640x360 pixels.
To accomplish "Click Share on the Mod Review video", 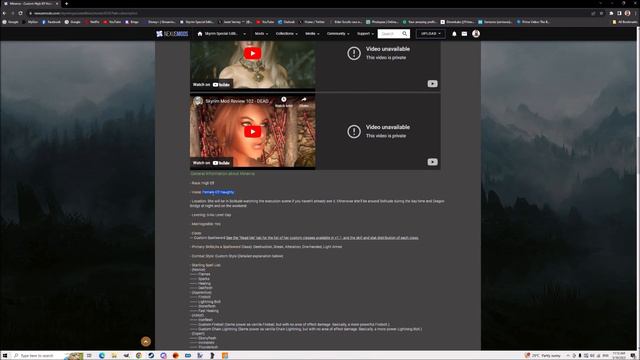I will (x=304, y=102).
